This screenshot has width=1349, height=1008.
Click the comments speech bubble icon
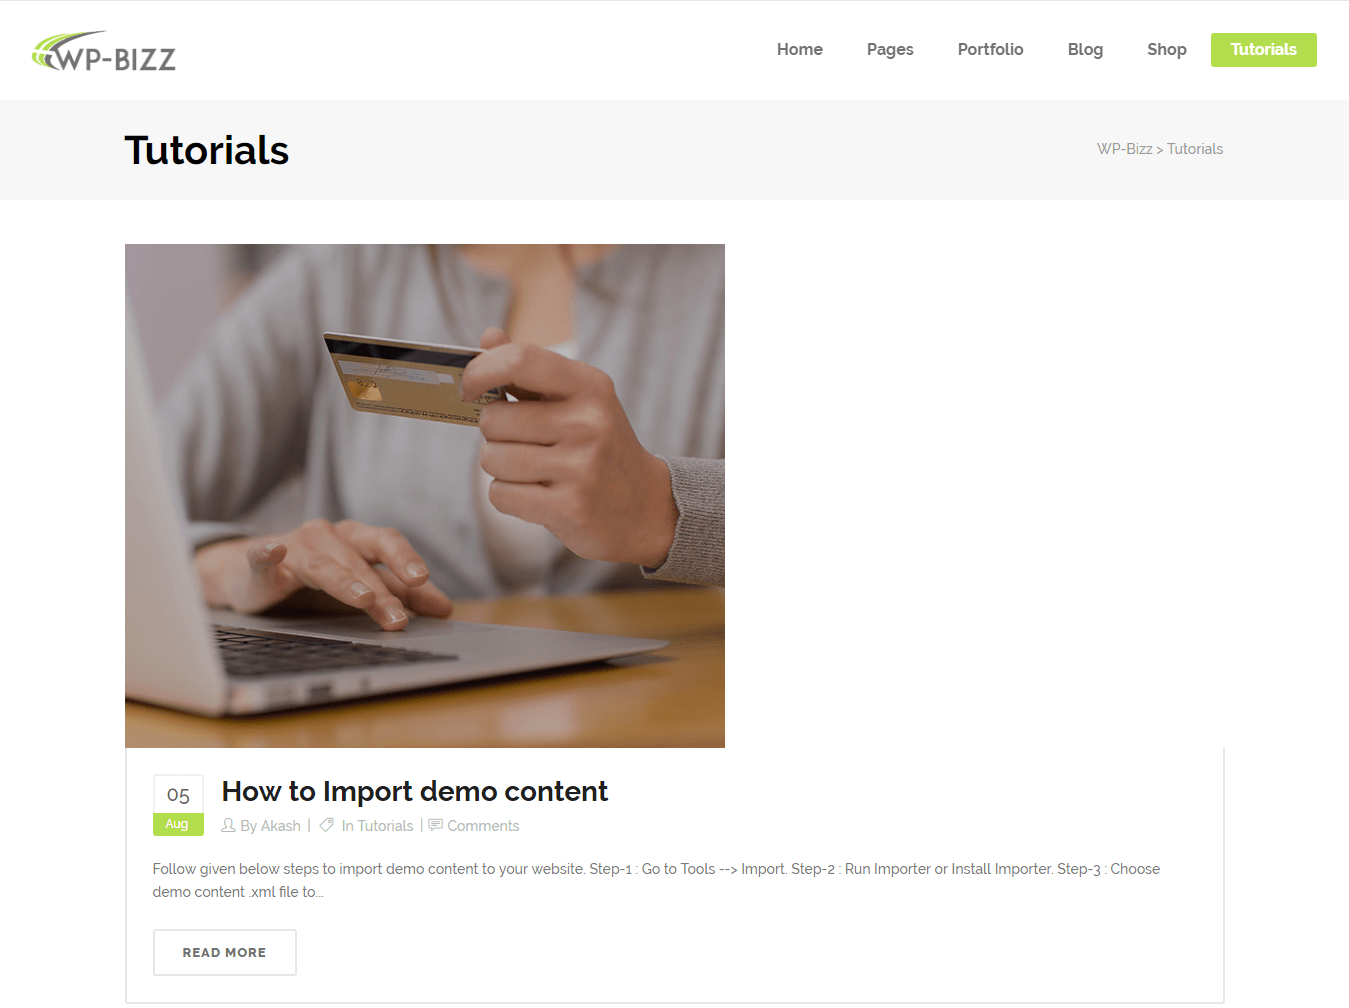coord(435,825)
